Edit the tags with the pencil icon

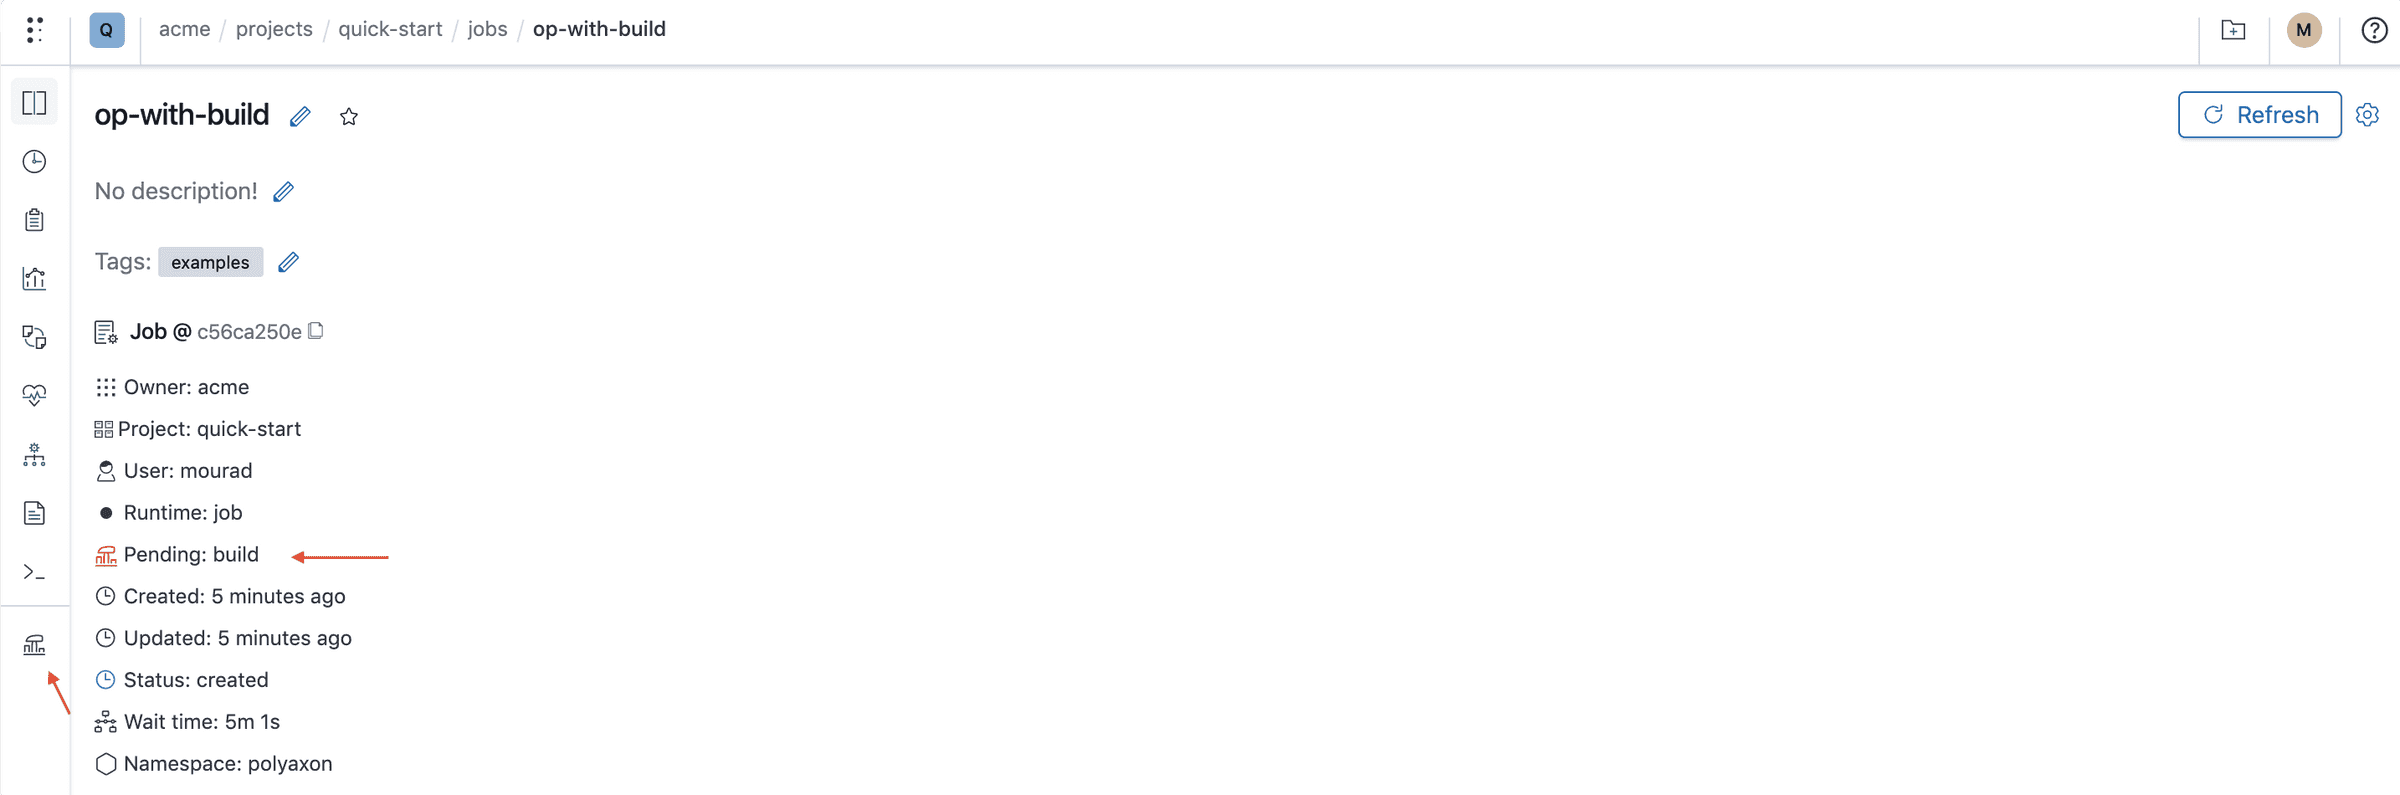pos(288,262)
